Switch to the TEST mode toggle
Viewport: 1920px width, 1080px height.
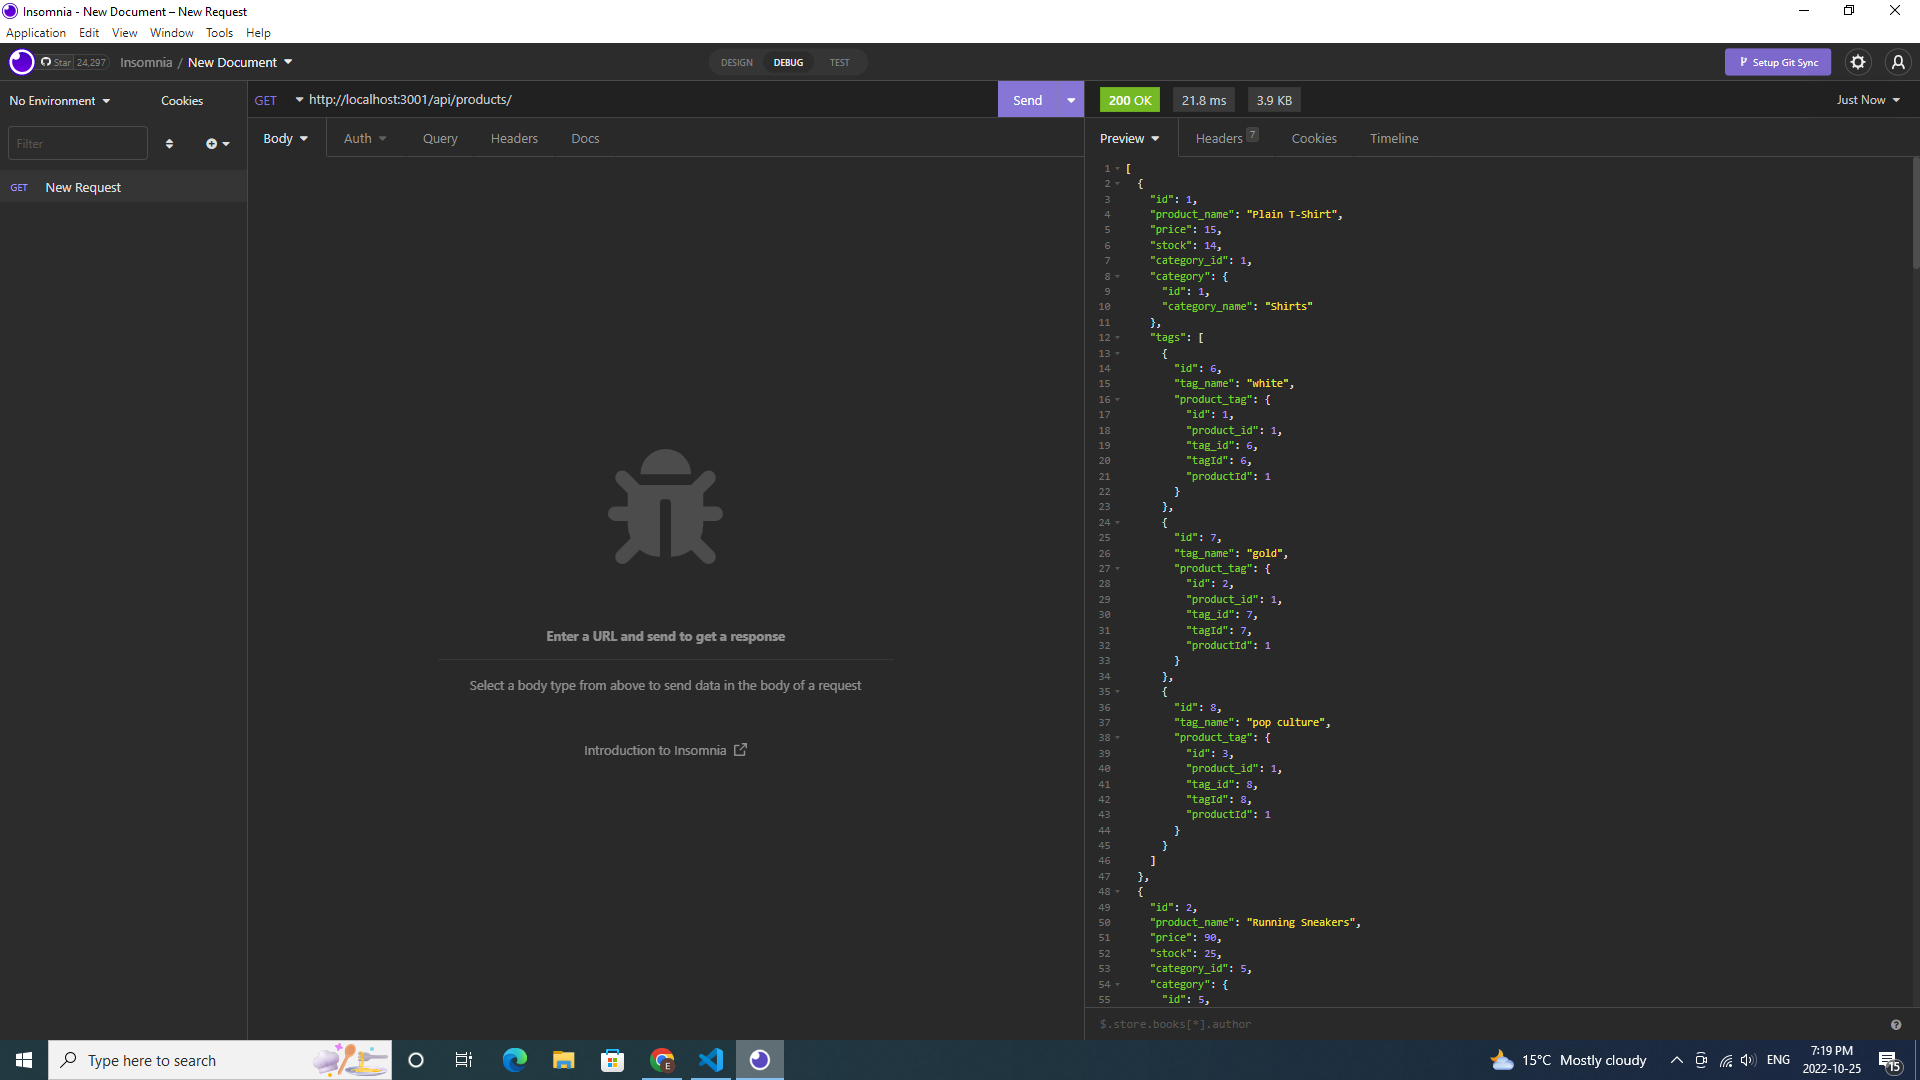click(839, 62)
